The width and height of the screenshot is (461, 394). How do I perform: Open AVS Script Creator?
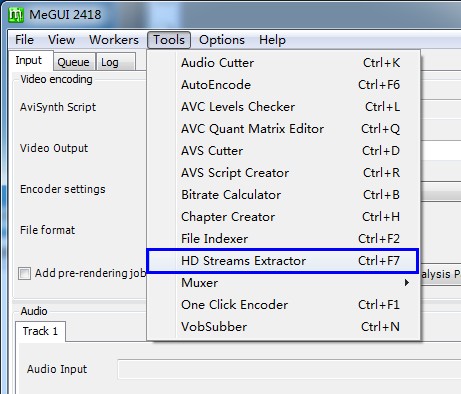283,173
